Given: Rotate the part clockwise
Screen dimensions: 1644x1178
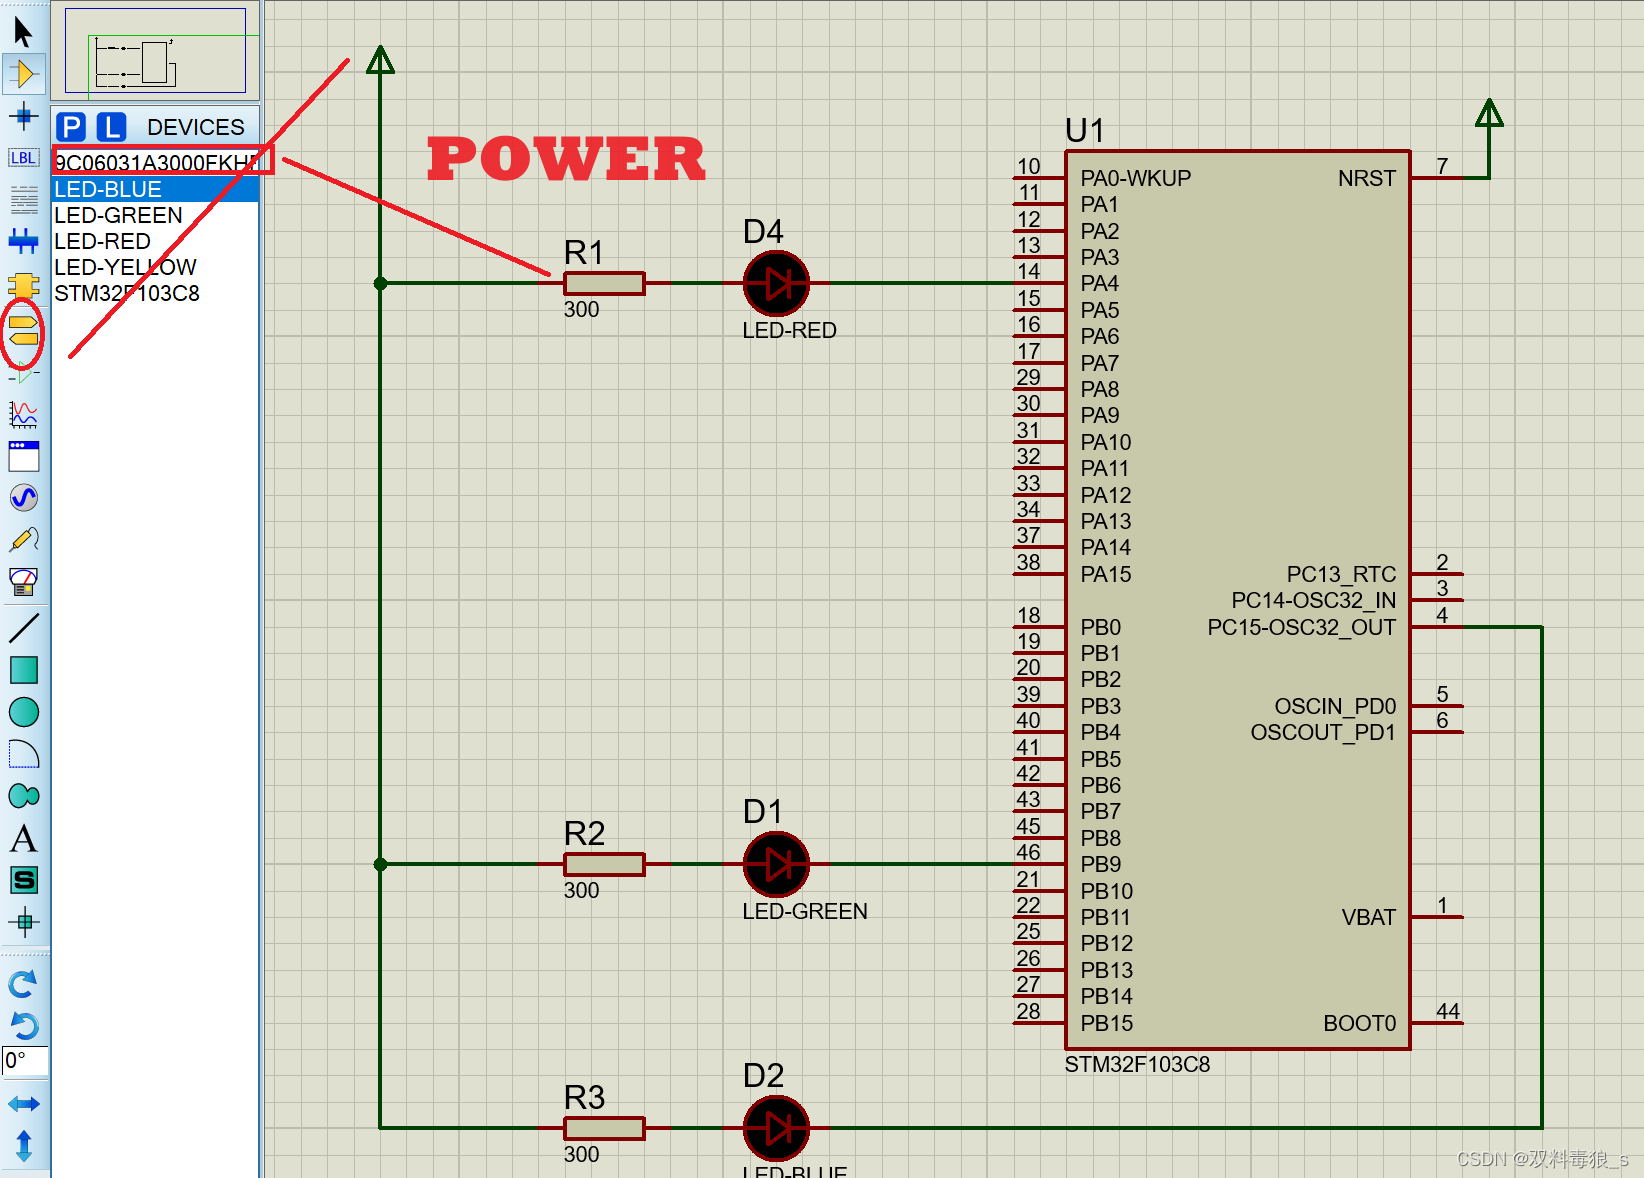Looking at the screenshot, I should (x=23, y=984).
